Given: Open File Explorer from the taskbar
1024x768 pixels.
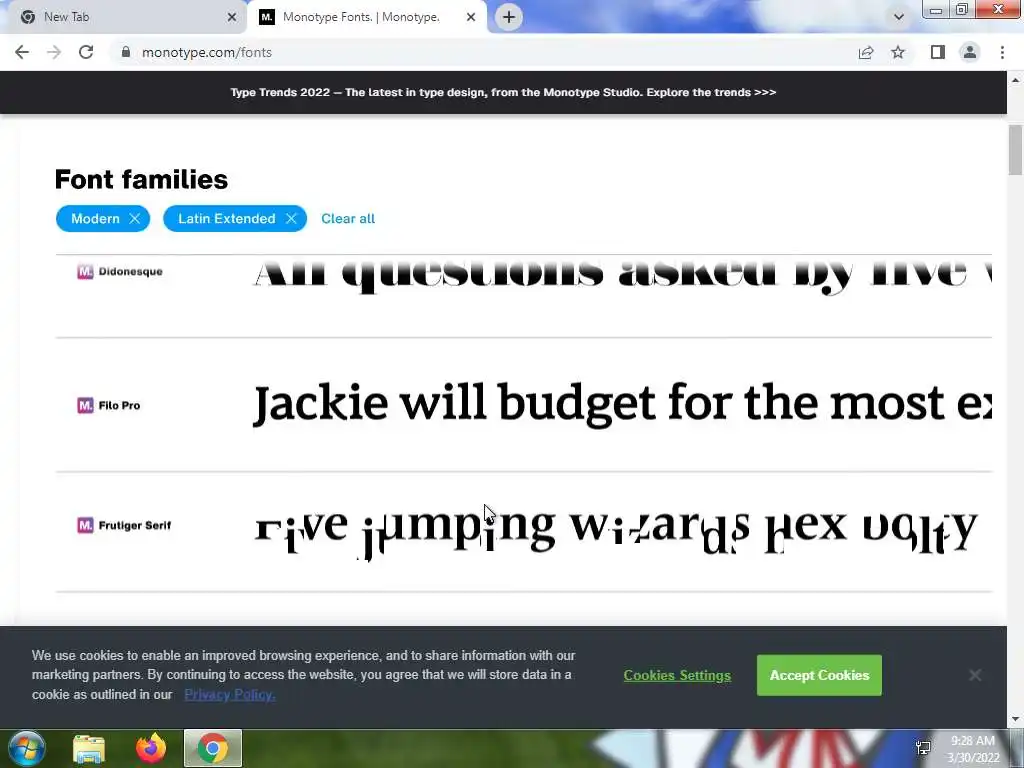Looking at the screenshot, I should 89,749.
